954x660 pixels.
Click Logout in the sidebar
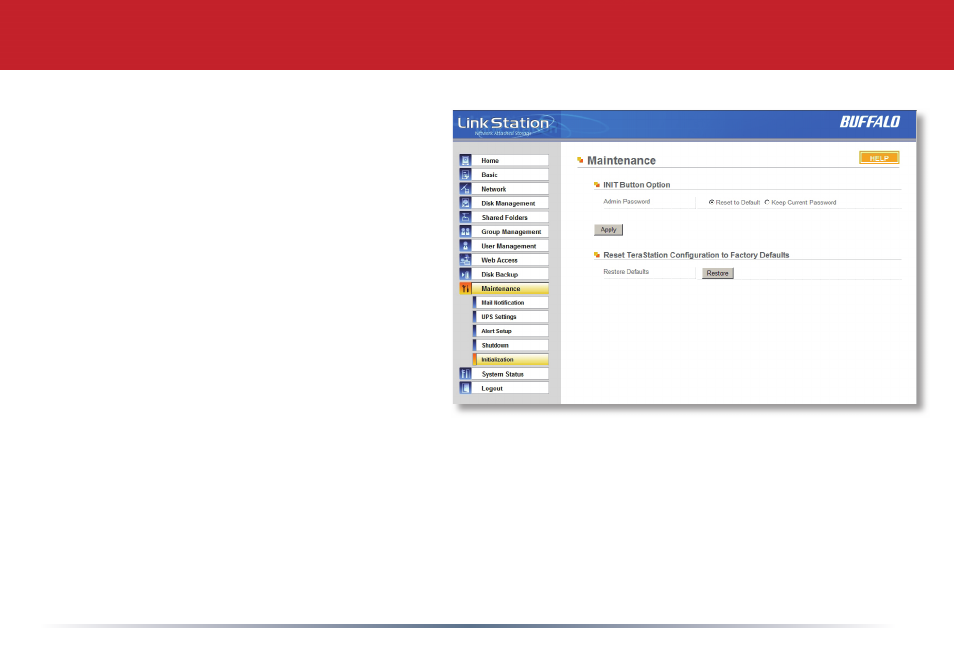[x=510, y=388]
